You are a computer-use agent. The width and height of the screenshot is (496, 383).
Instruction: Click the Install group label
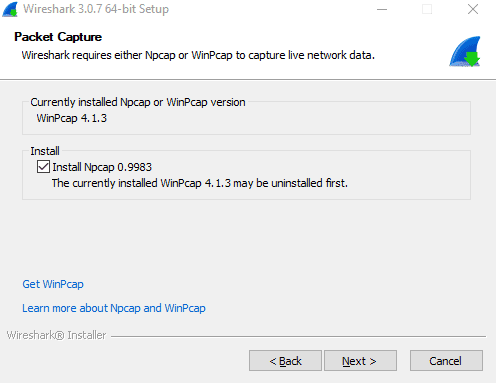[45, 151]
